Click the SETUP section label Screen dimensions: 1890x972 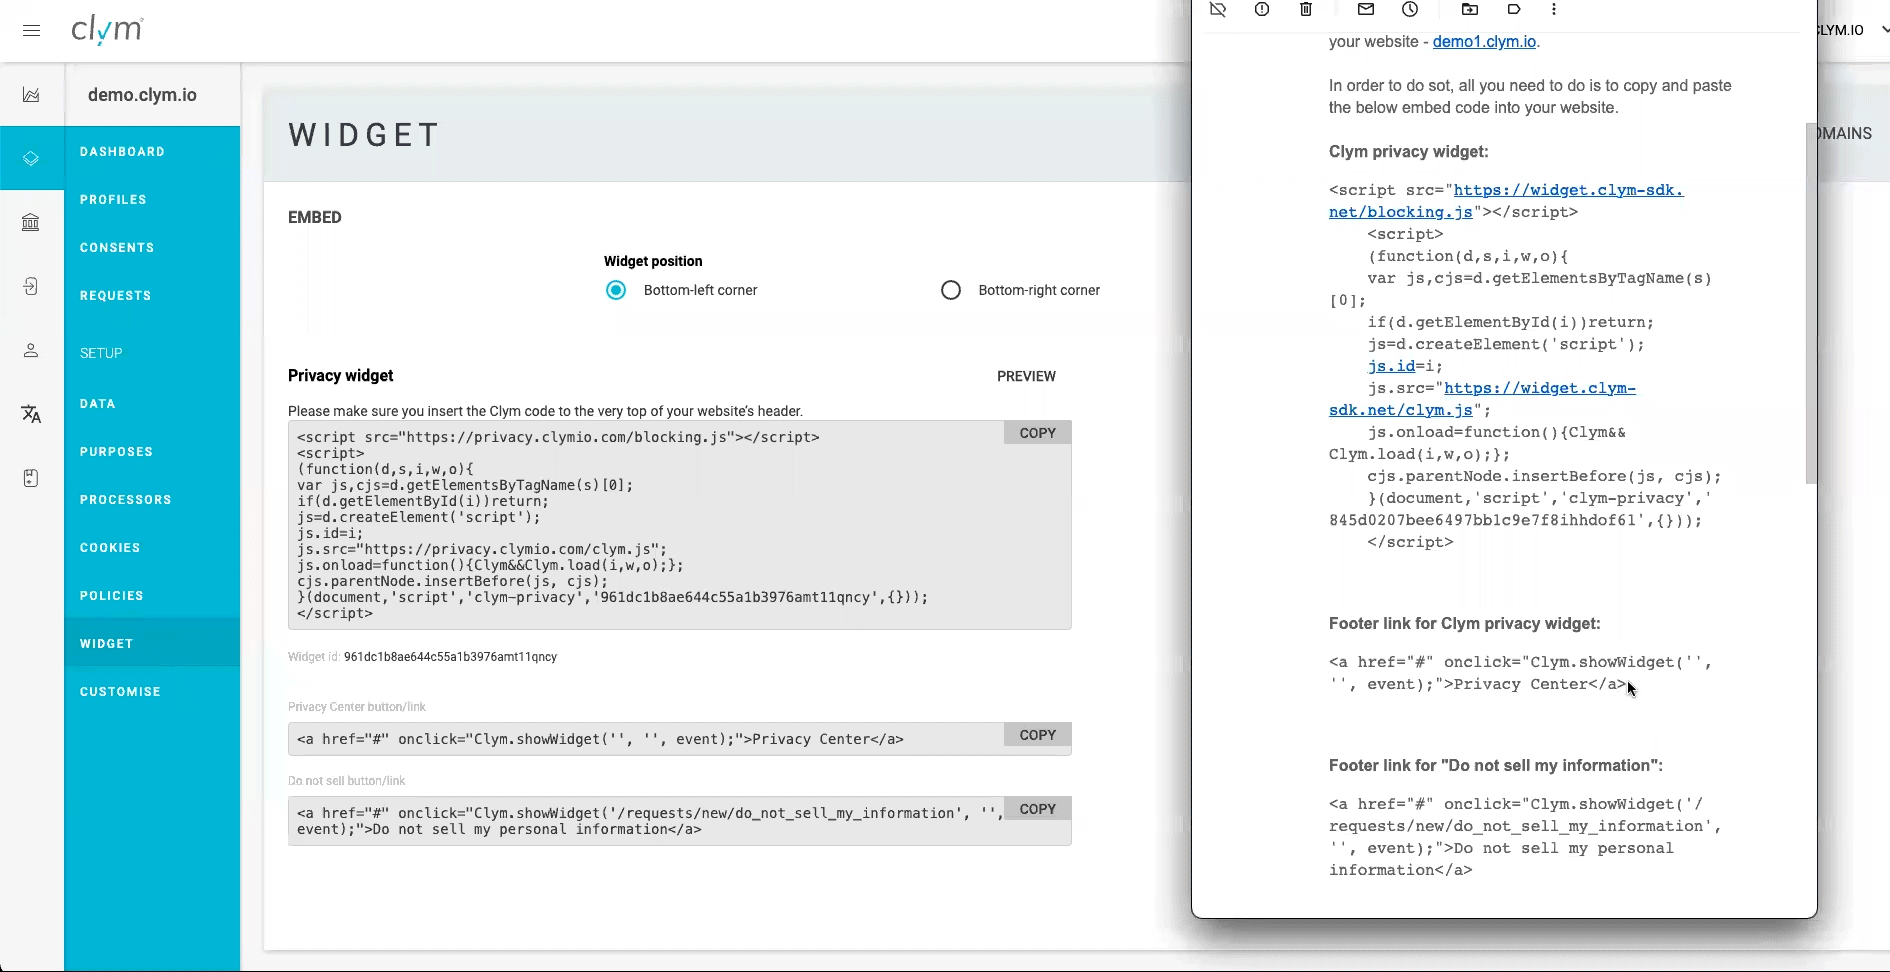pos(101,353)
